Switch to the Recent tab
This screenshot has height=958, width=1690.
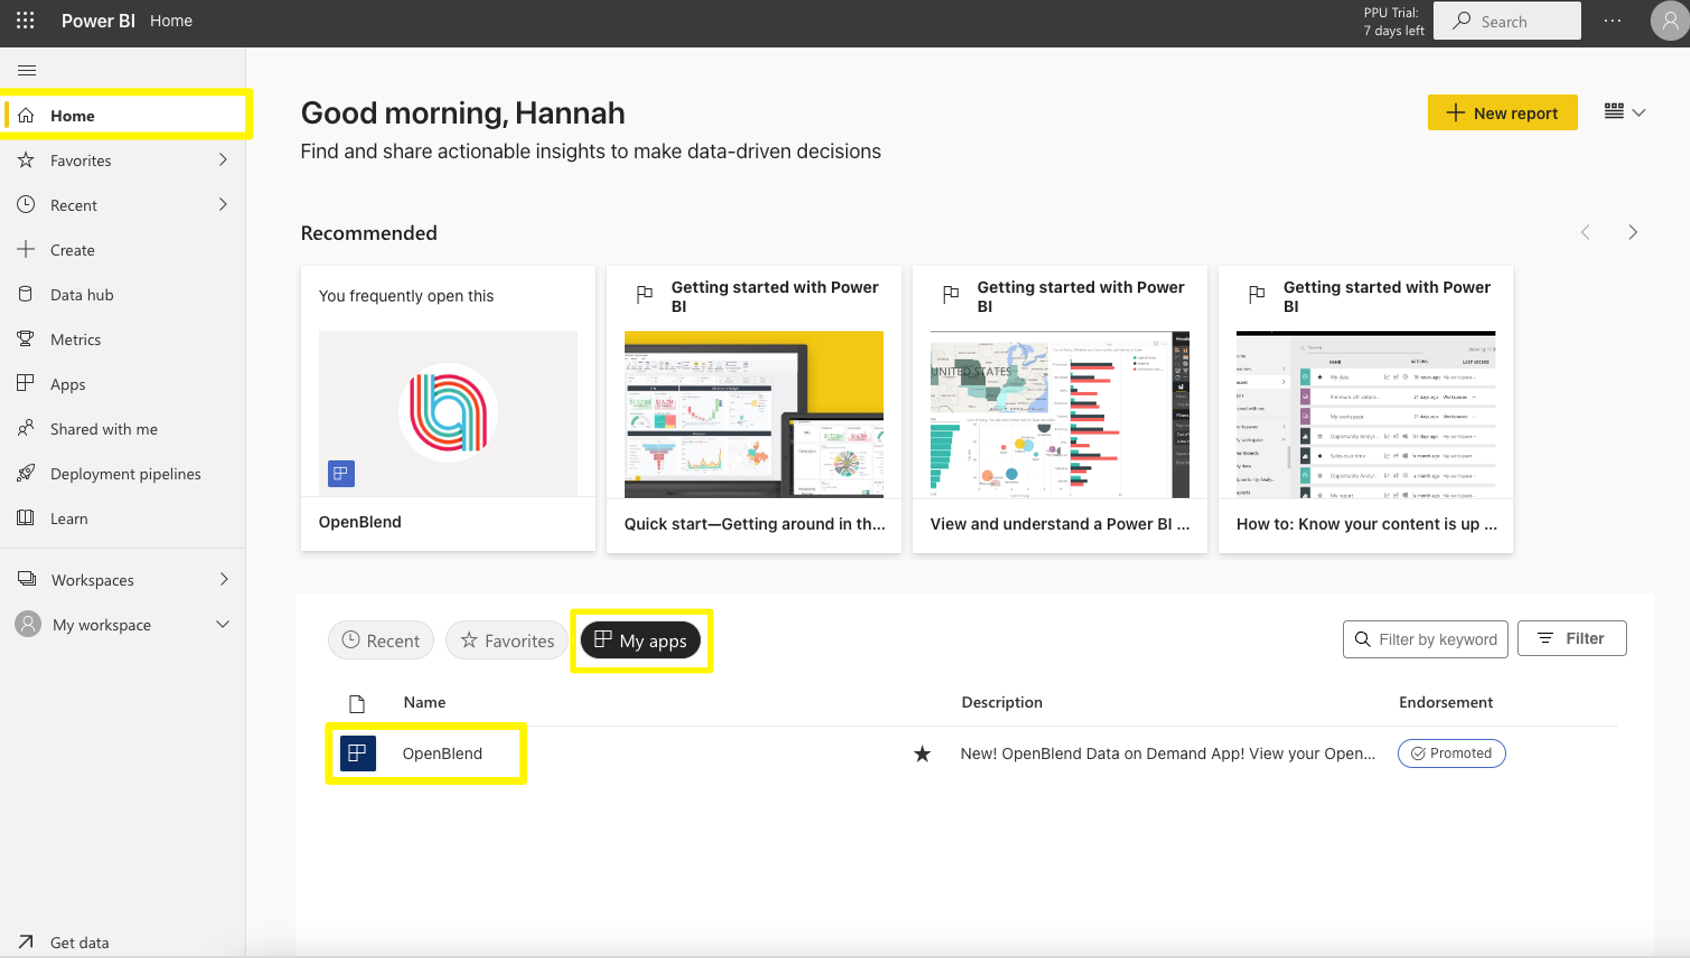(381, 640)
